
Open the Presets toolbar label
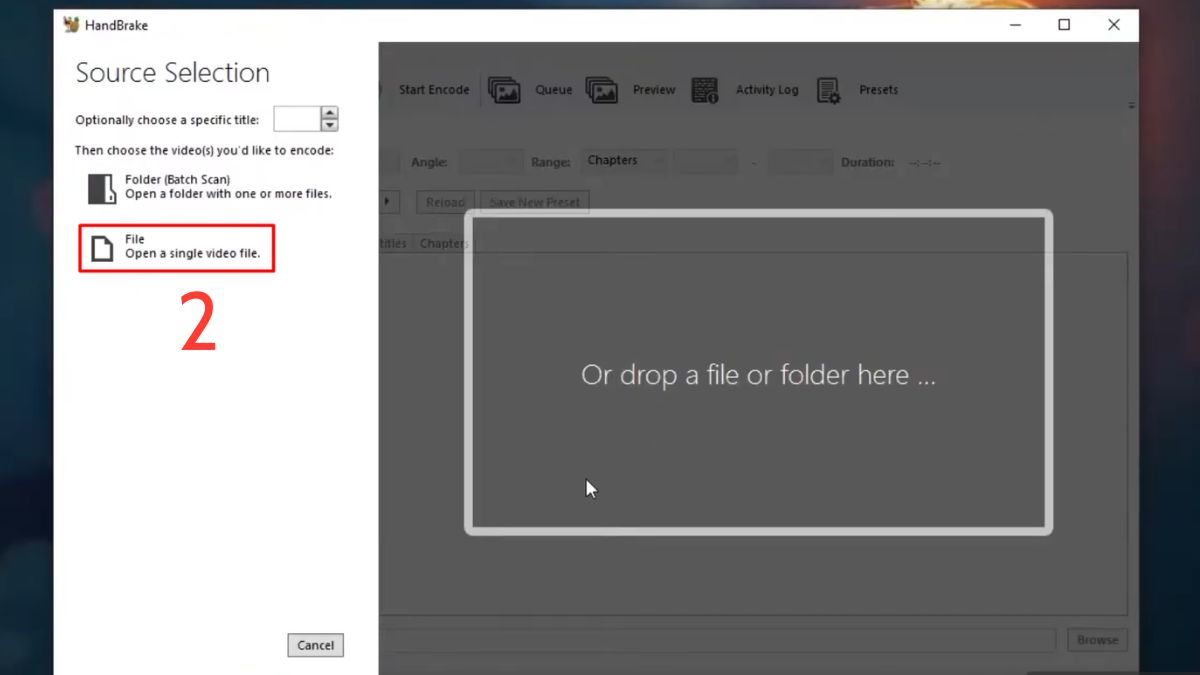(878, 90)
